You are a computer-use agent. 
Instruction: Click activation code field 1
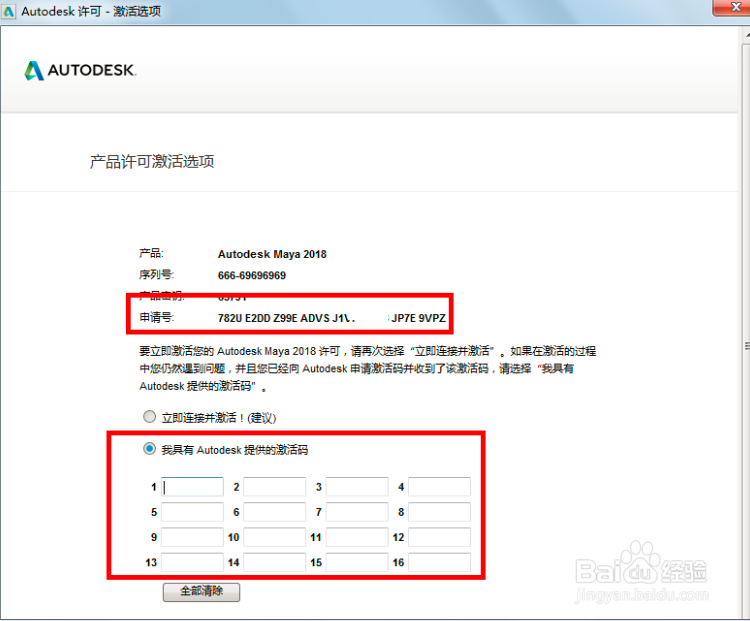[x=192, y=487]
